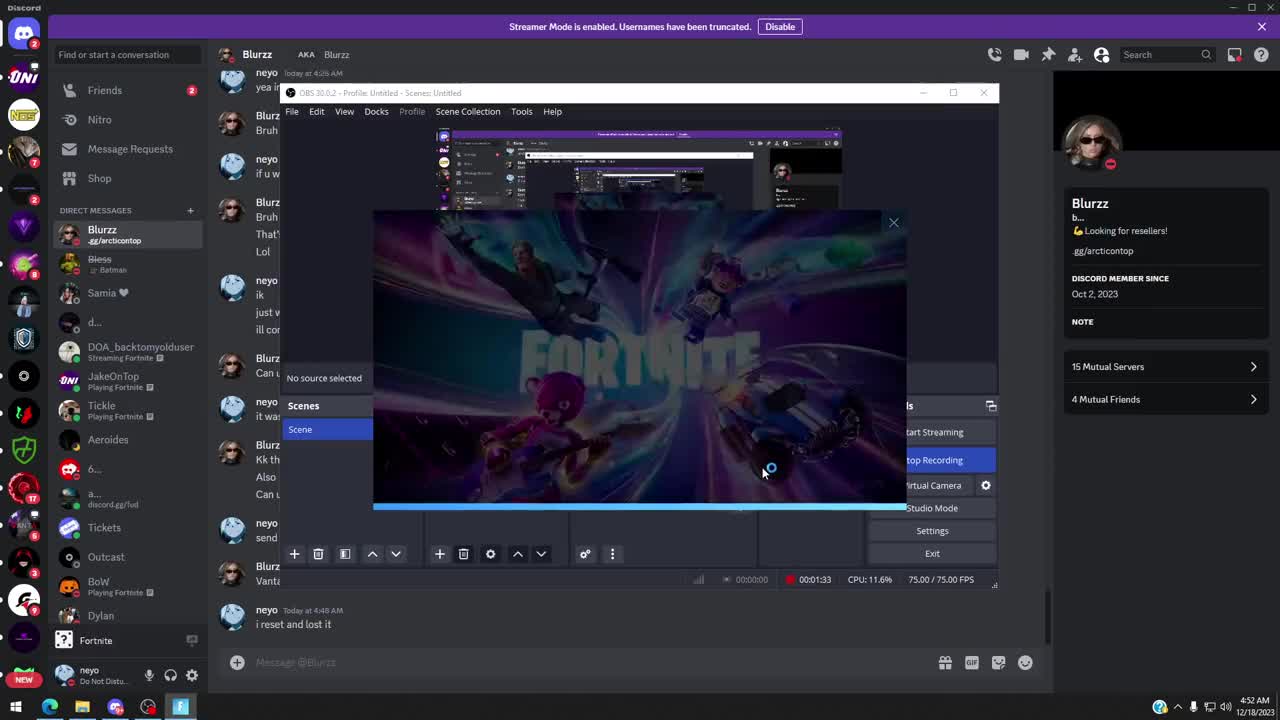The width and height of the screenshot is (1280, 720).
Task: Expand 15 Mutual Servers section
Action: click(x=1165, y=367)
